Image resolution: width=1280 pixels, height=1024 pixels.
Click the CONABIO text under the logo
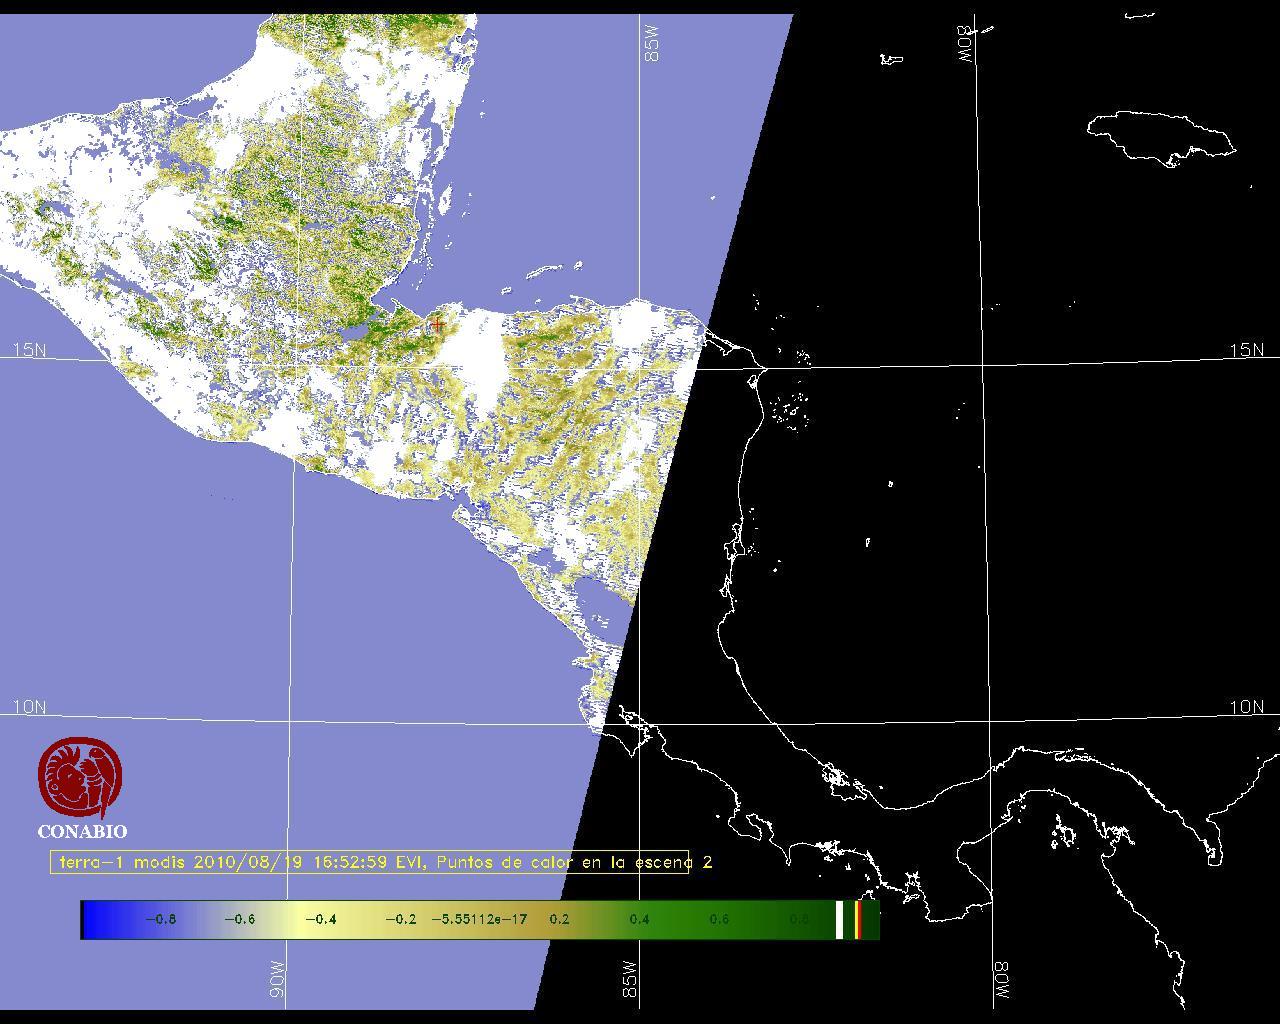pyautogui.click(x=82, y=831)
